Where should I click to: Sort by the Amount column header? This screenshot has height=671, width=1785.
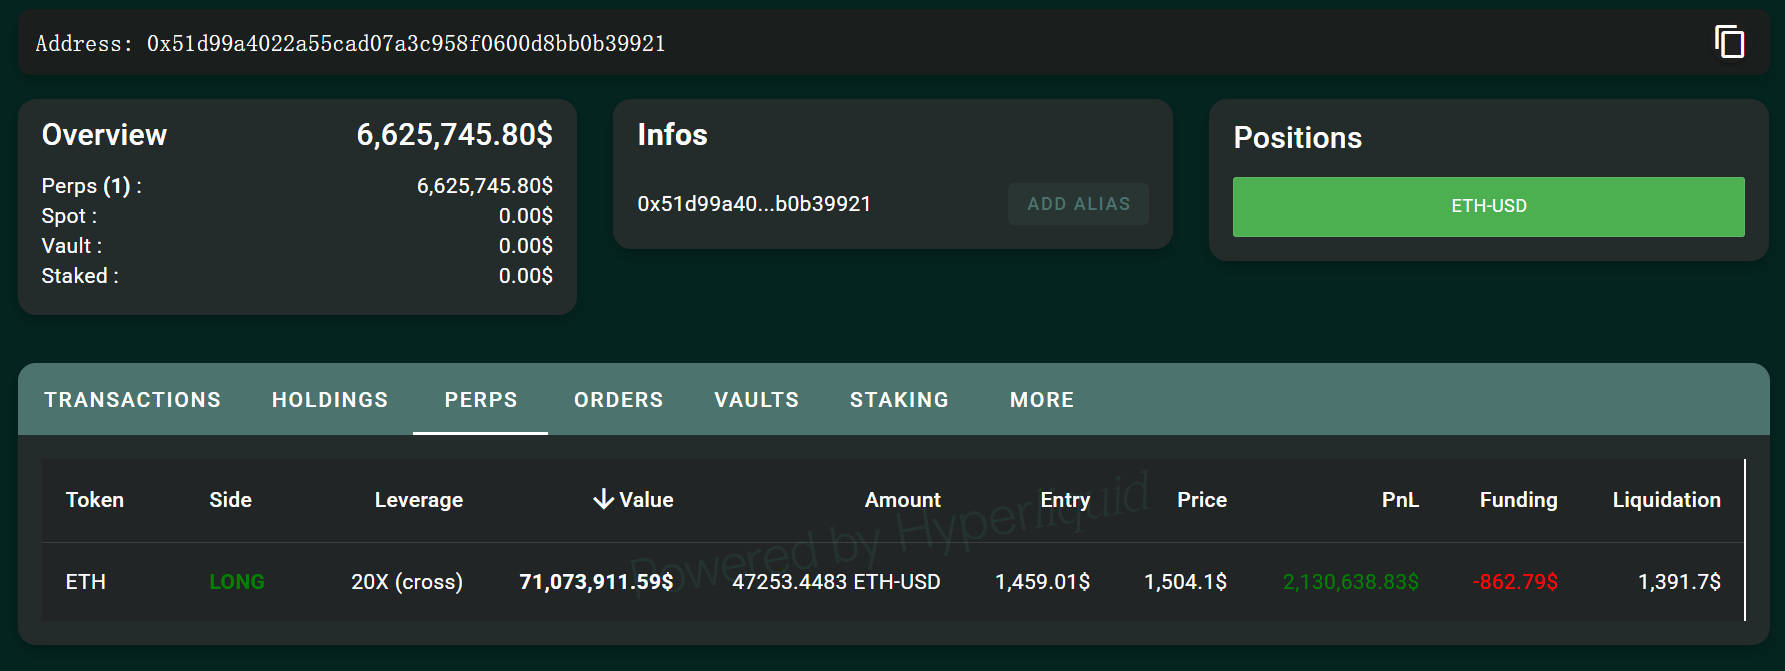tap(902, 500)
